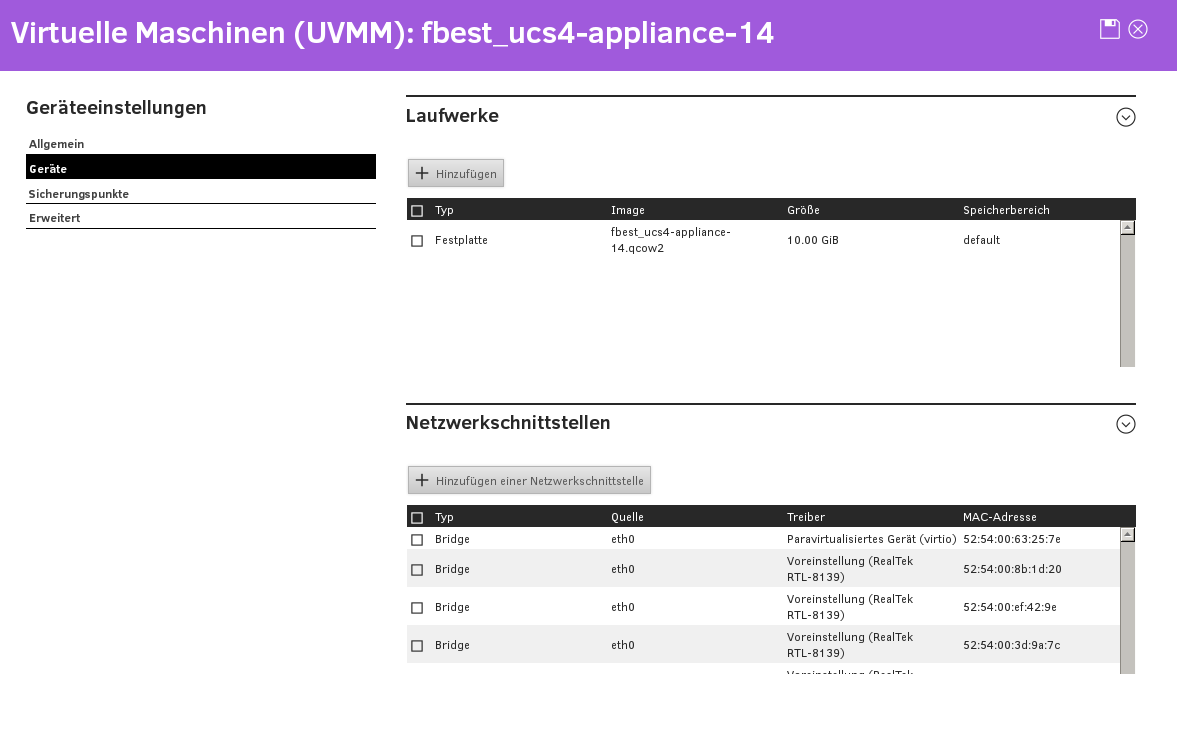The height and width of the screenshot is (732, 1177).
Task: Select the virtio Bridge row checkbox
Action: pyautogui.click(x=417, y=540)
